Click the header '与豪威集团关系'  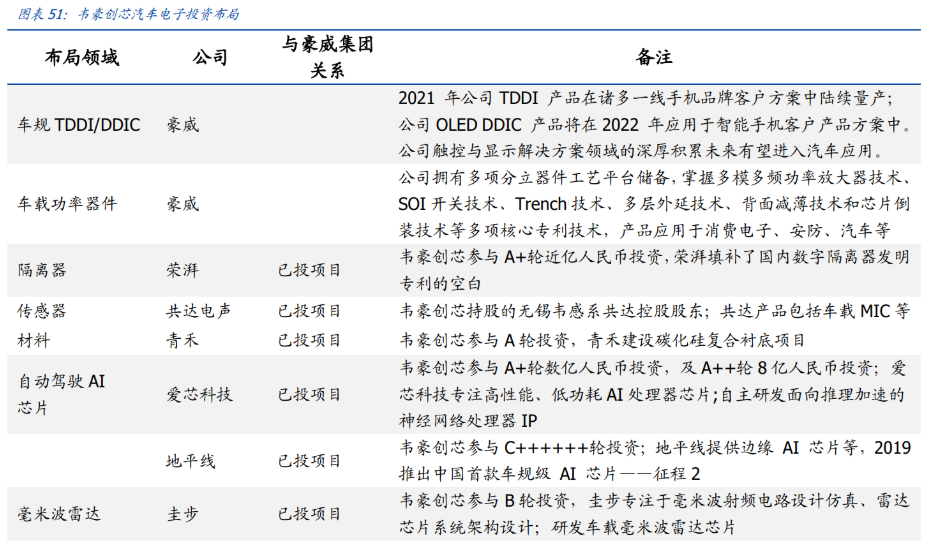(x=327, y=57)
